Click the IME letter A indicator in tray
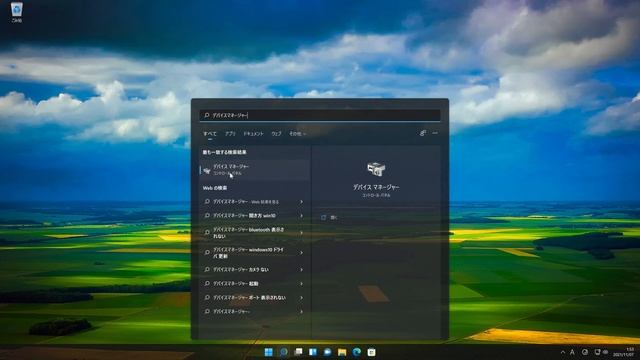 click(572, 352)
